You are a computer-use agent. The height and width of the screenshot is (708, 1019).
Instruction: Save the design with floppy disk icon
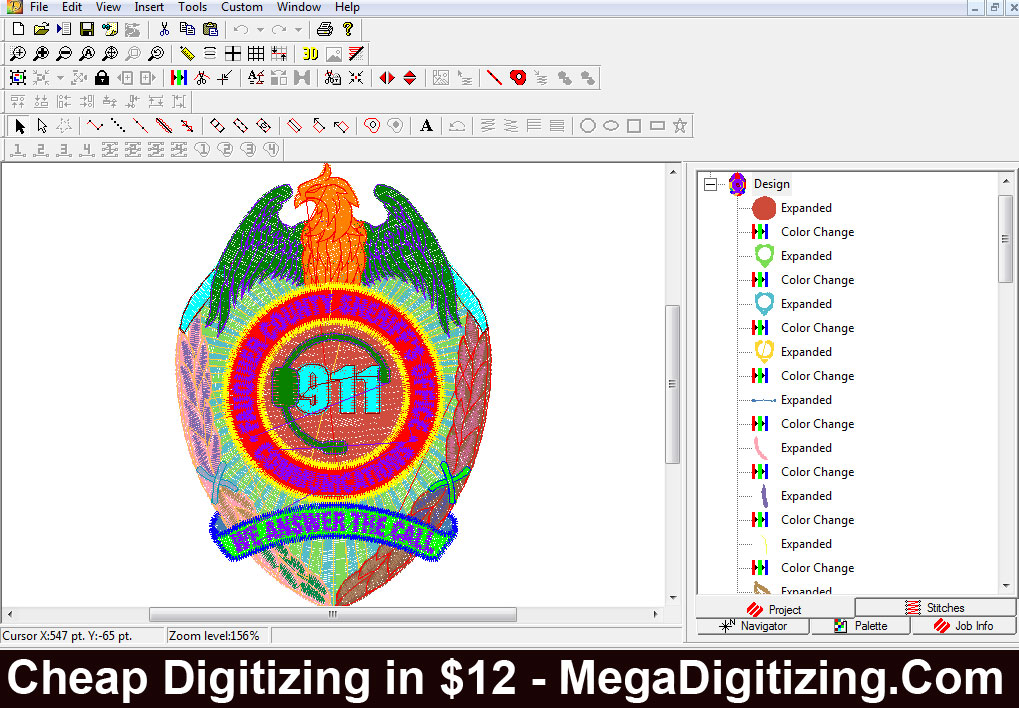tap(86, 29)
